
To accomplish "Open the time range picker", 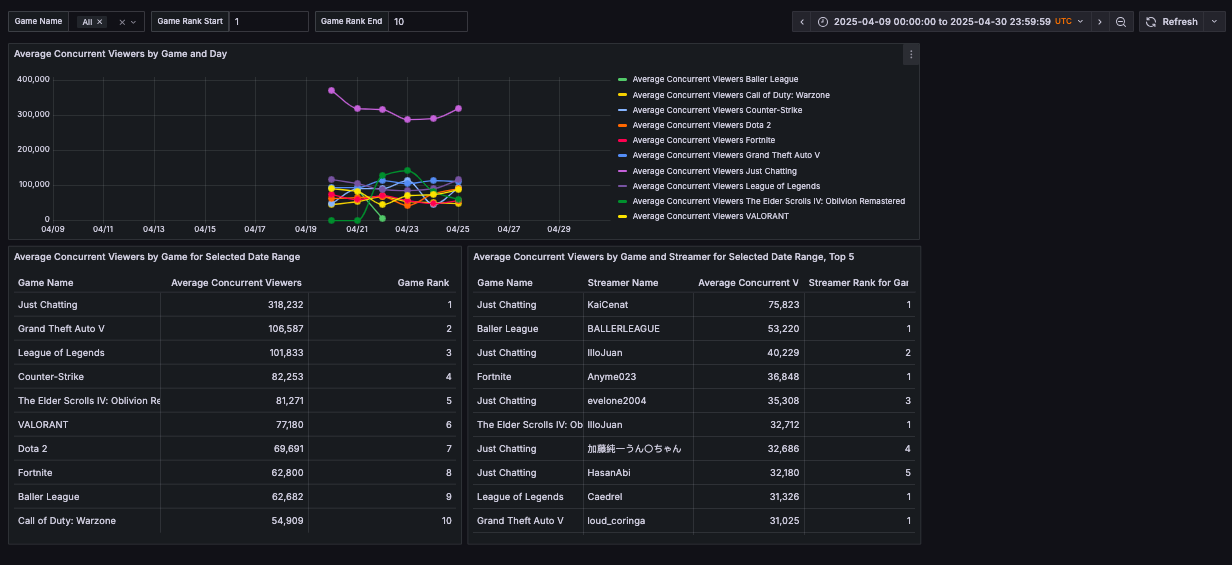I will tap(948, 22).
